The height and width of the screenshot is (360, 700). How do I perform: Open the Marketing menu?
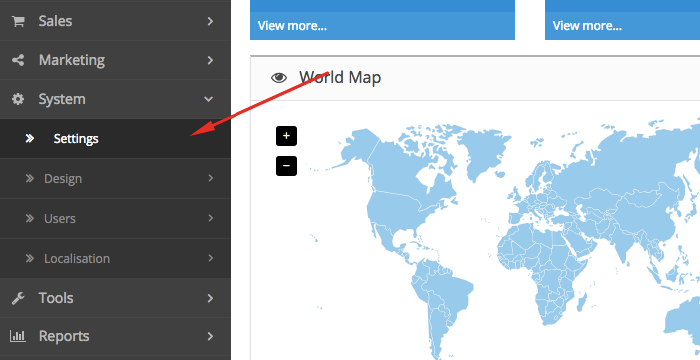[115, 60]
